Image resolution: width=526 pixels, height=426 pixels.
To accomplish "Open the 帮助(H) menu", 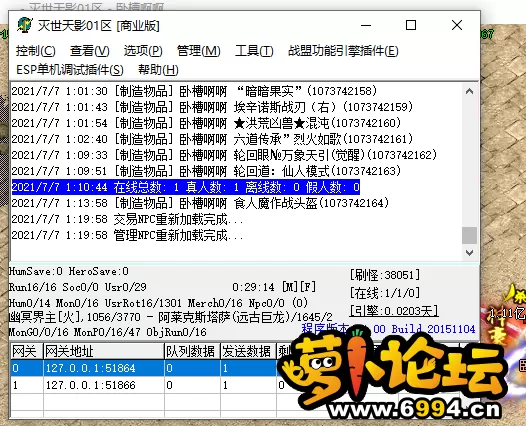I will tap(158, 70).
